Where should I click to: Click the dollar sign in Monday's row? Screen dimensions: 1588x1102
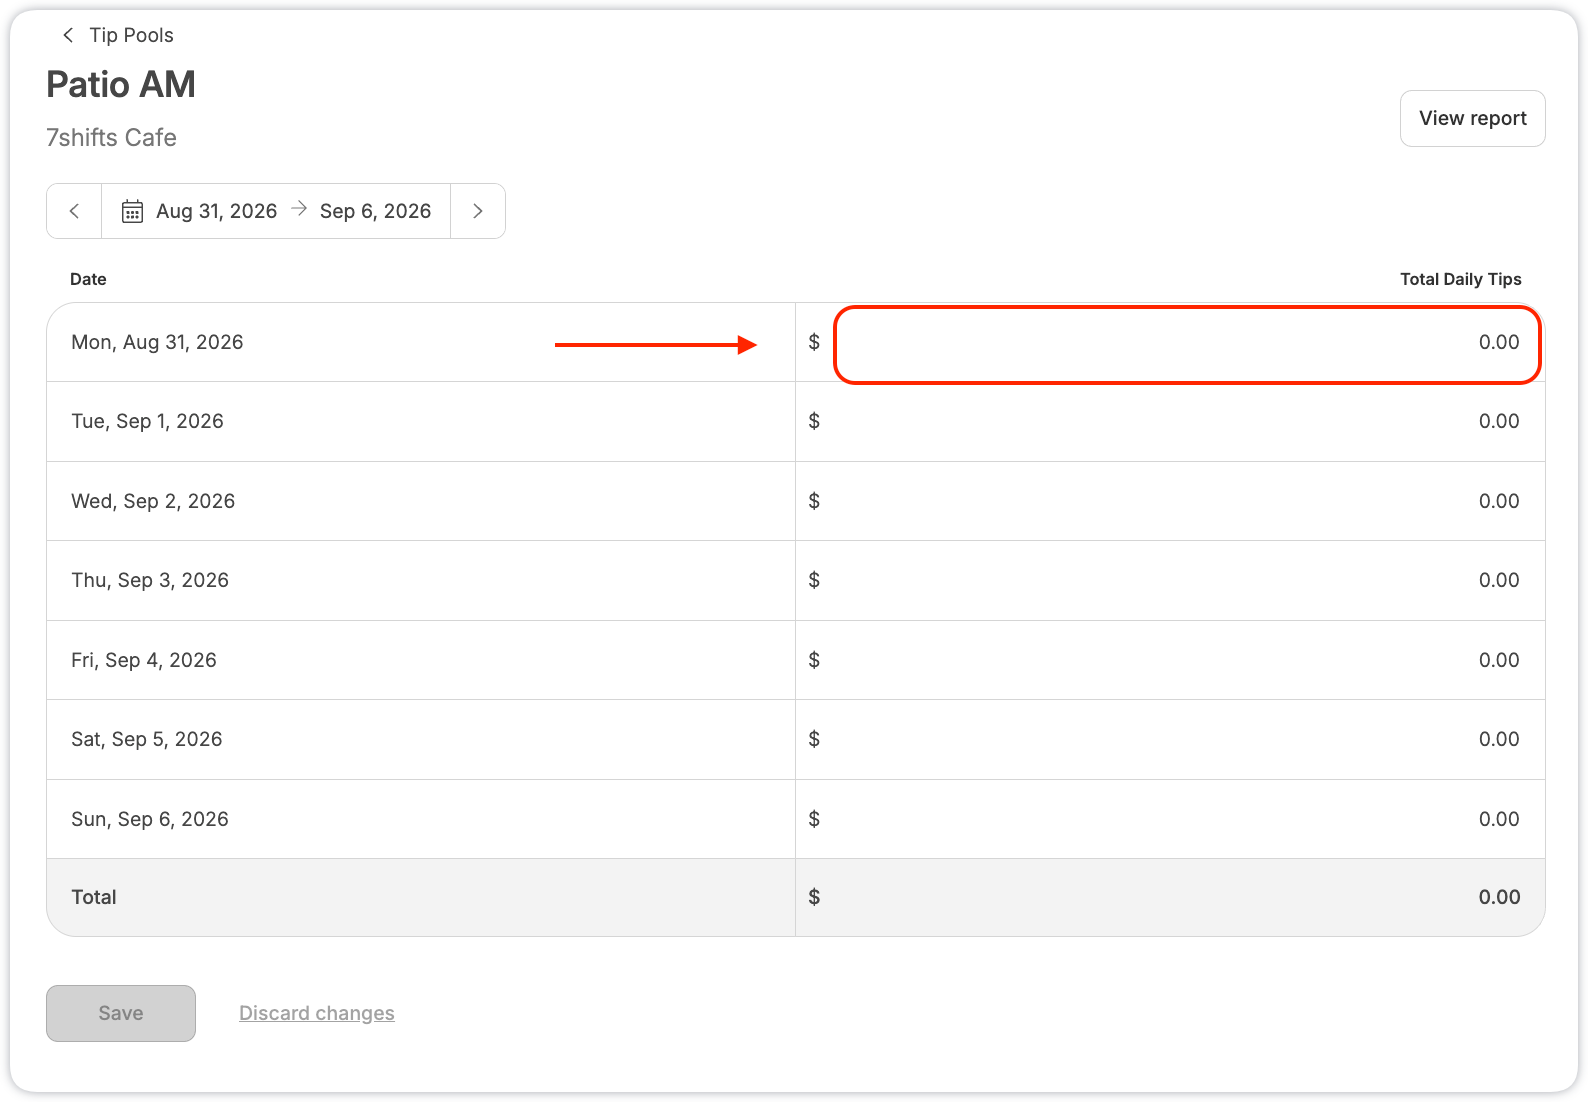pos(814,342)
